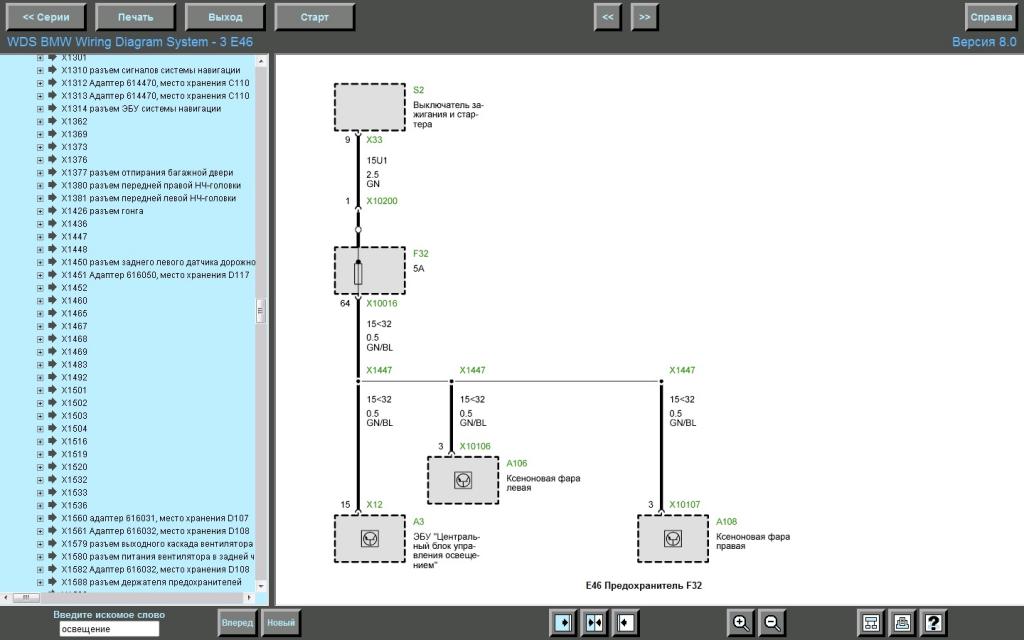1024x640 pixels.
Task: Click the tree panel scroll-up arrow
Action: click(261, 61)
